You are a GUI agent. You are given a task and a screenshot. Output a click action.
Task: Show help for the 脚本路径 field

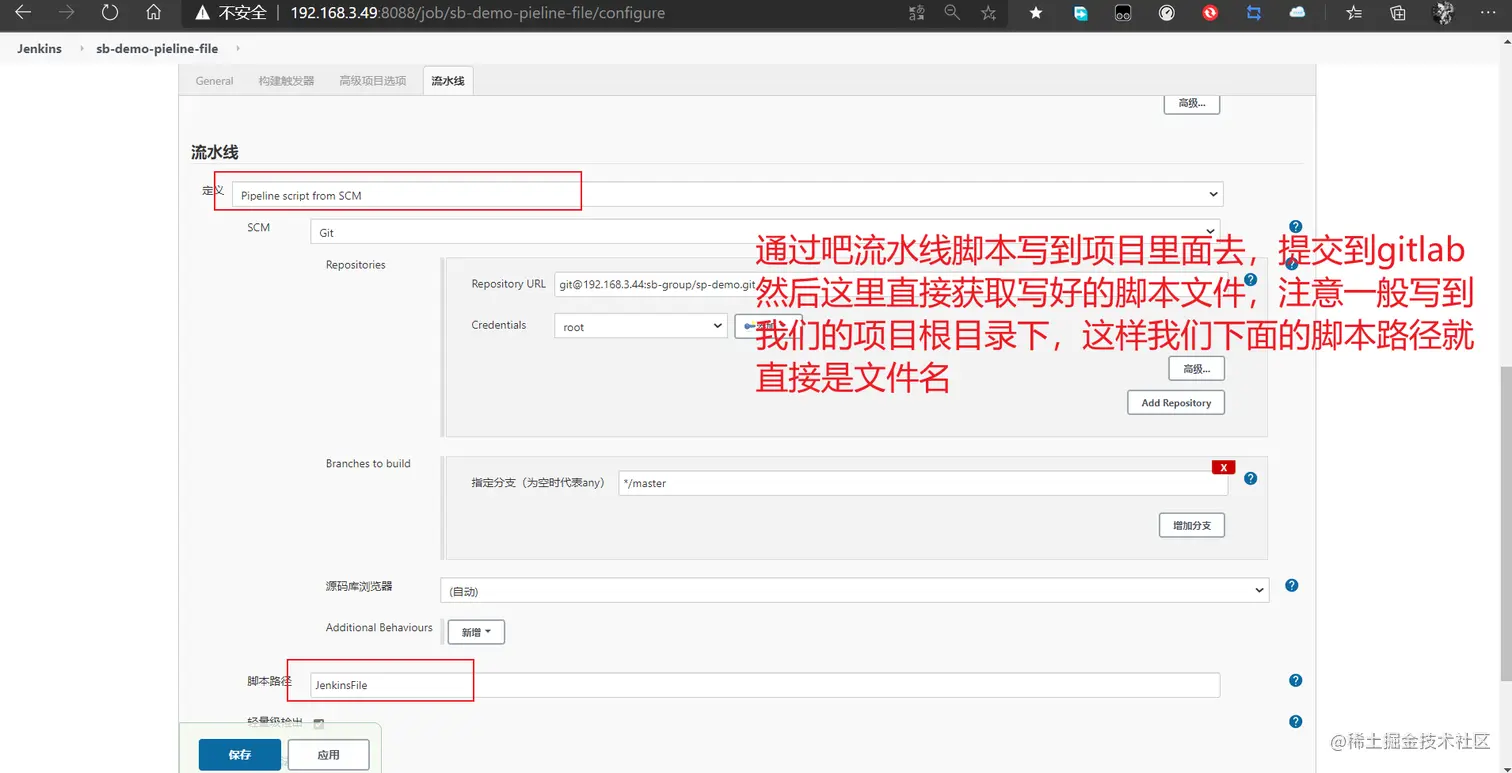tap(1295, 681)
